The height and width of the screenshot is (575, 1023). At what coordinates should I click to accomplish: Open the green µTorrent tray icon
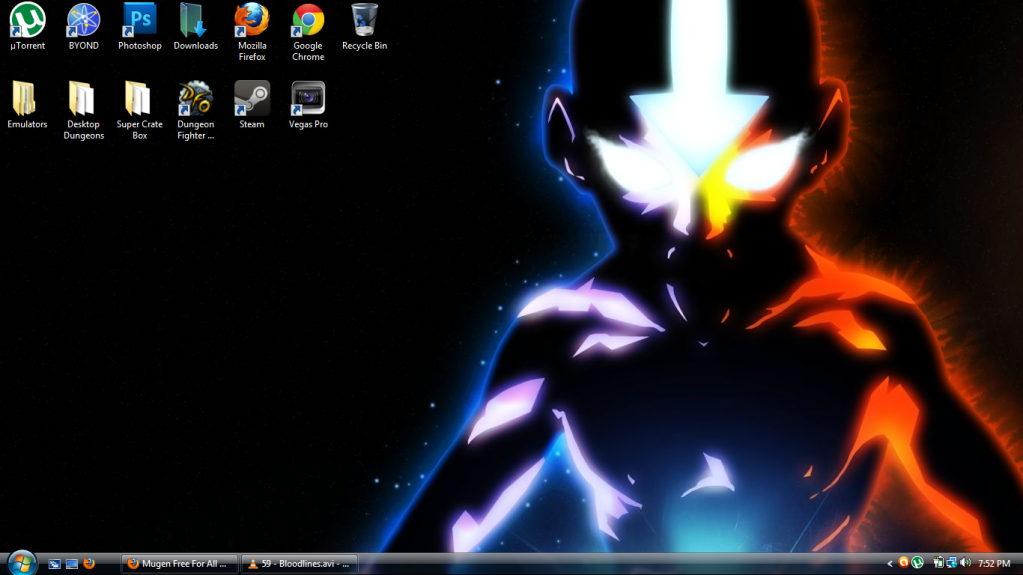(918, 563)
